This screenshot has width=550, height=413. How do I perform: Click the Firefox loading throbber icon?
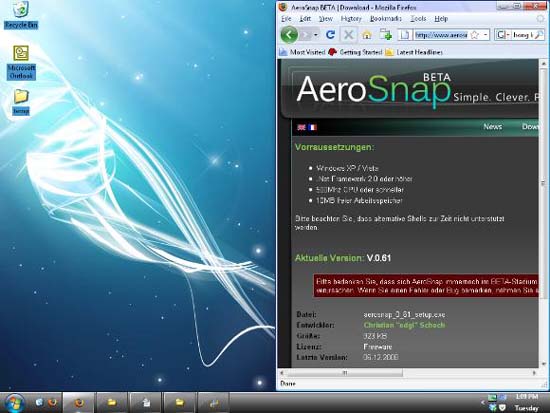click(540, 19)
